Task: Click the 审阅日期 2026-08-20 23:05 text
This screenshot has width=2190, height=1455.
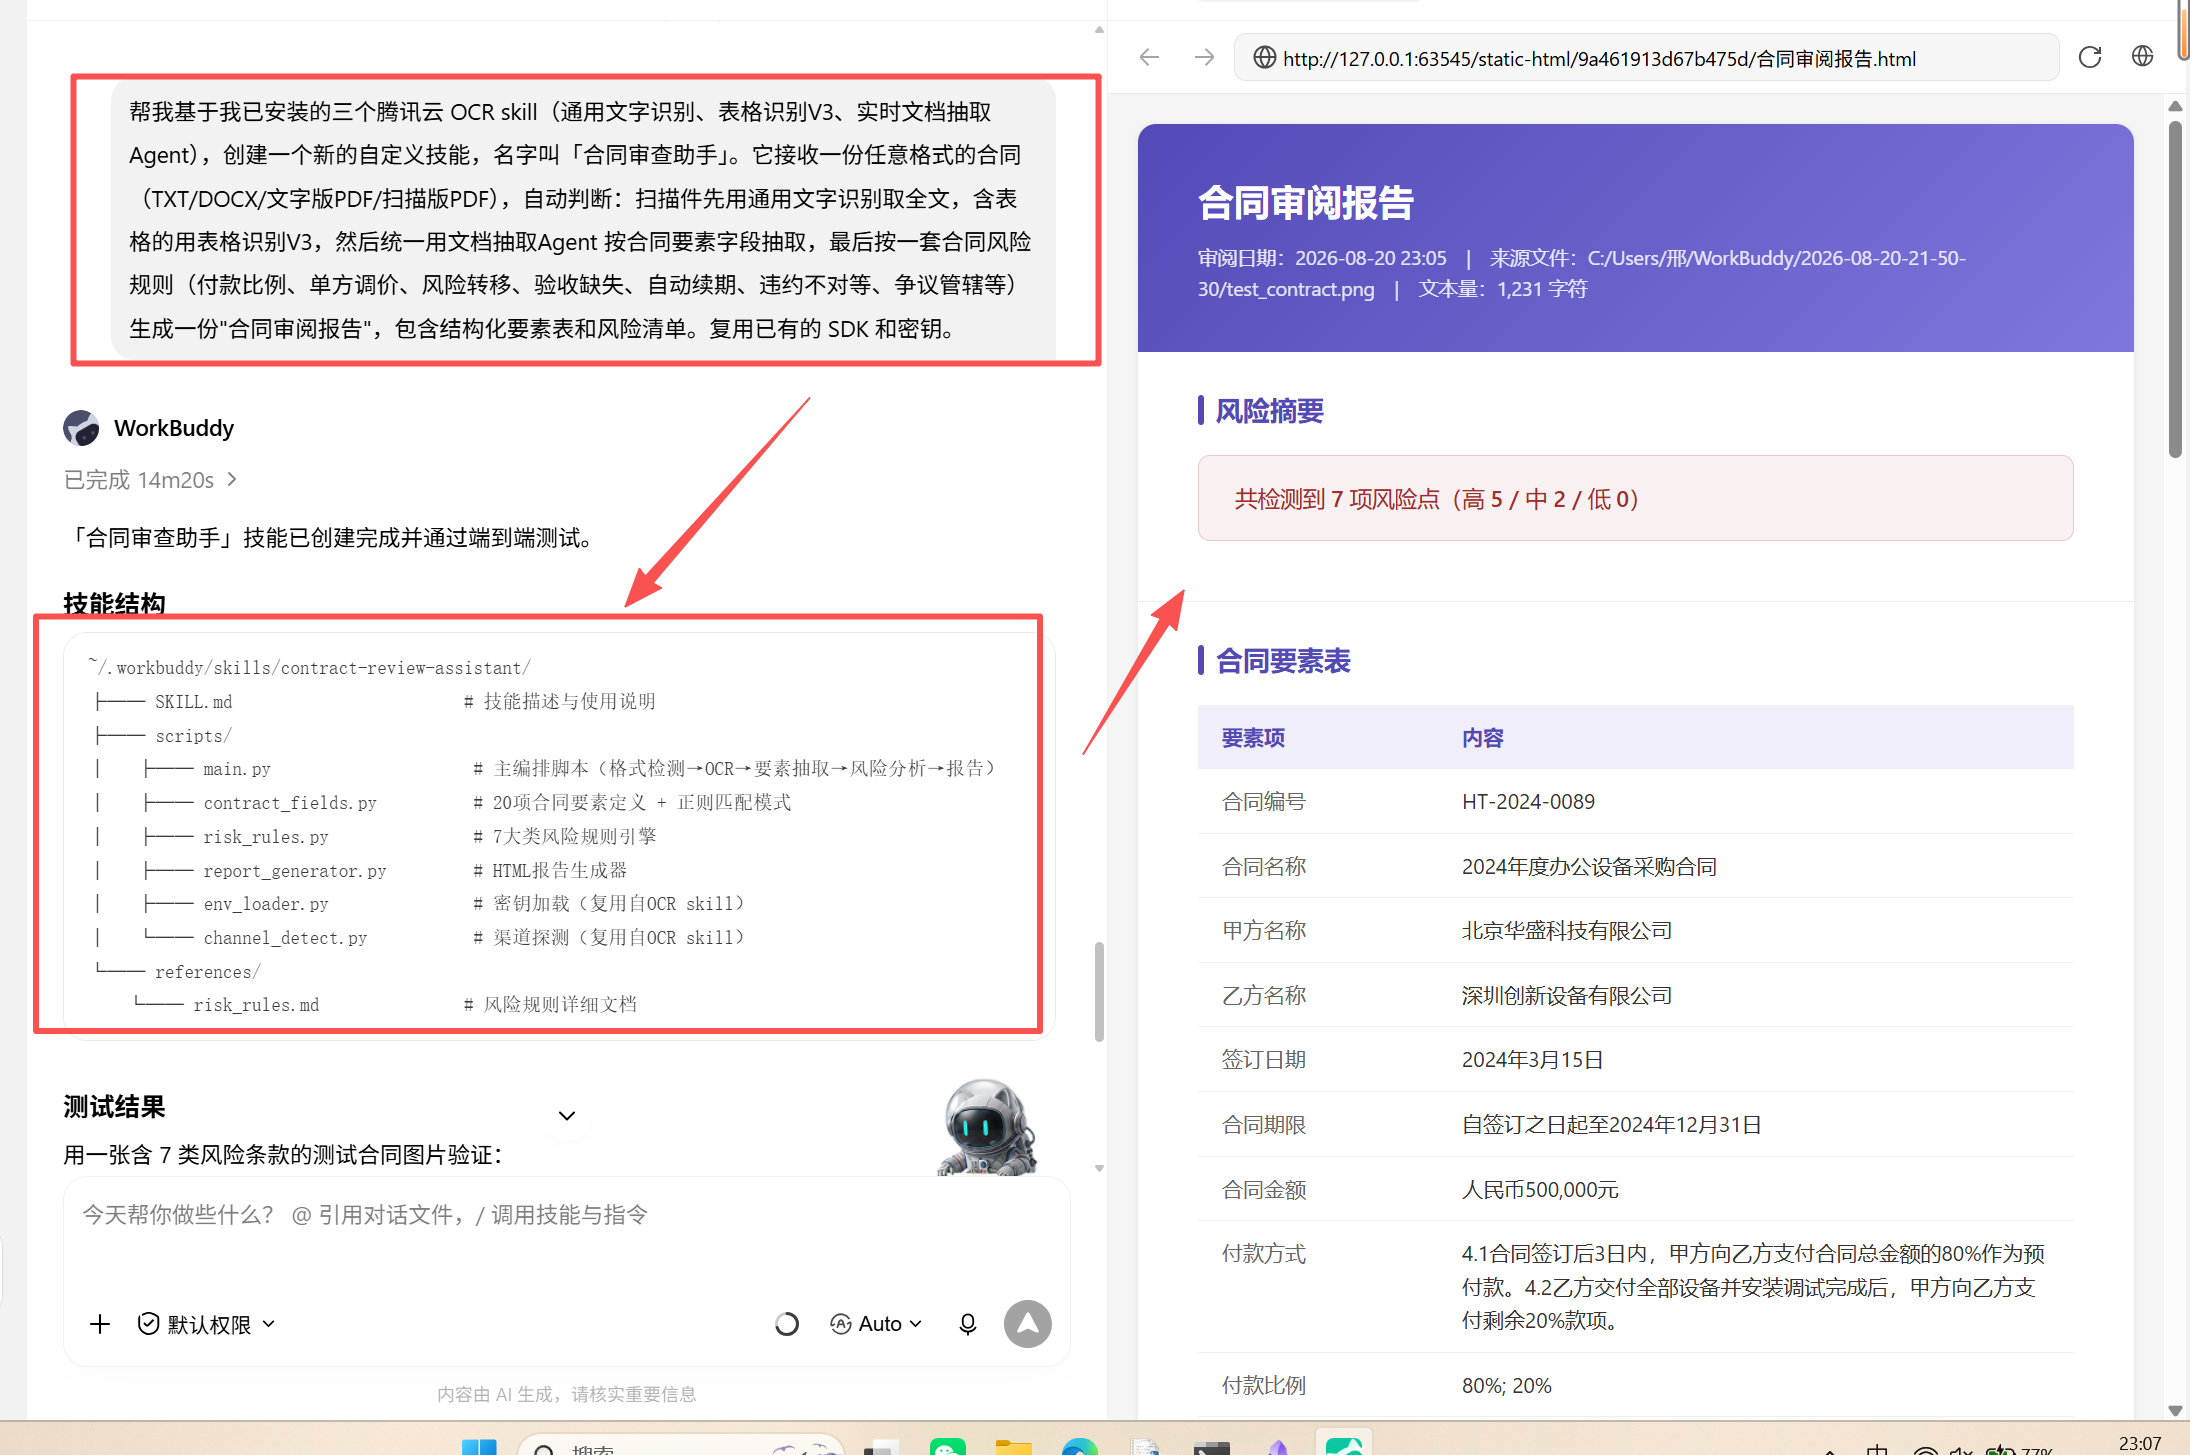Action: pyautogui.click(x=1322, y=258)
